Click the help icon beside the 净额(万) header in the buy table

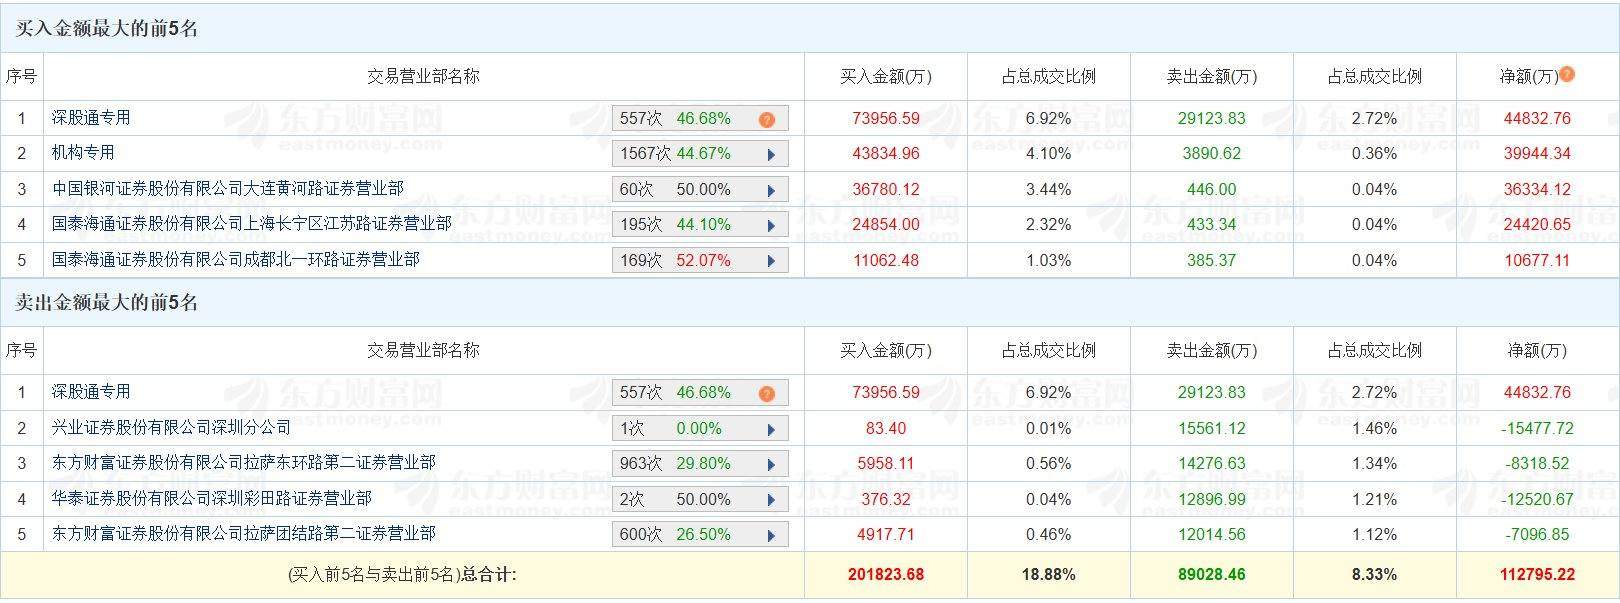coord(1567,74)
